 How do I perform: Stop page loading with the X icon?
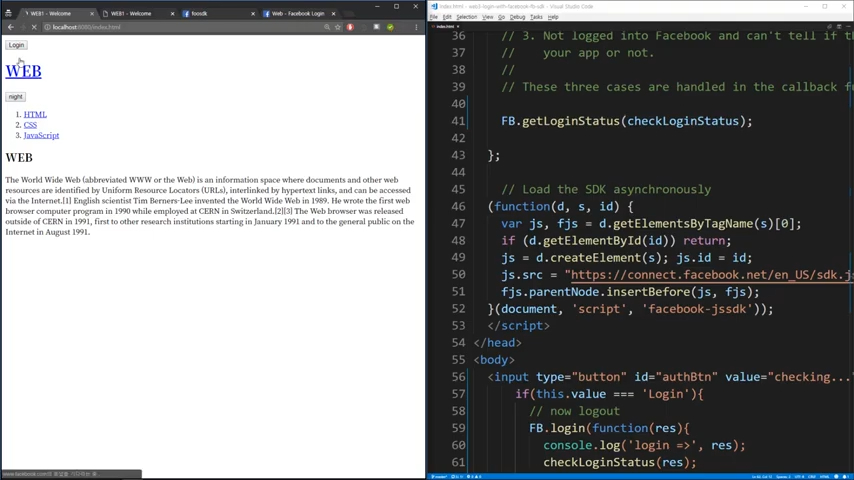pos(34,27)
